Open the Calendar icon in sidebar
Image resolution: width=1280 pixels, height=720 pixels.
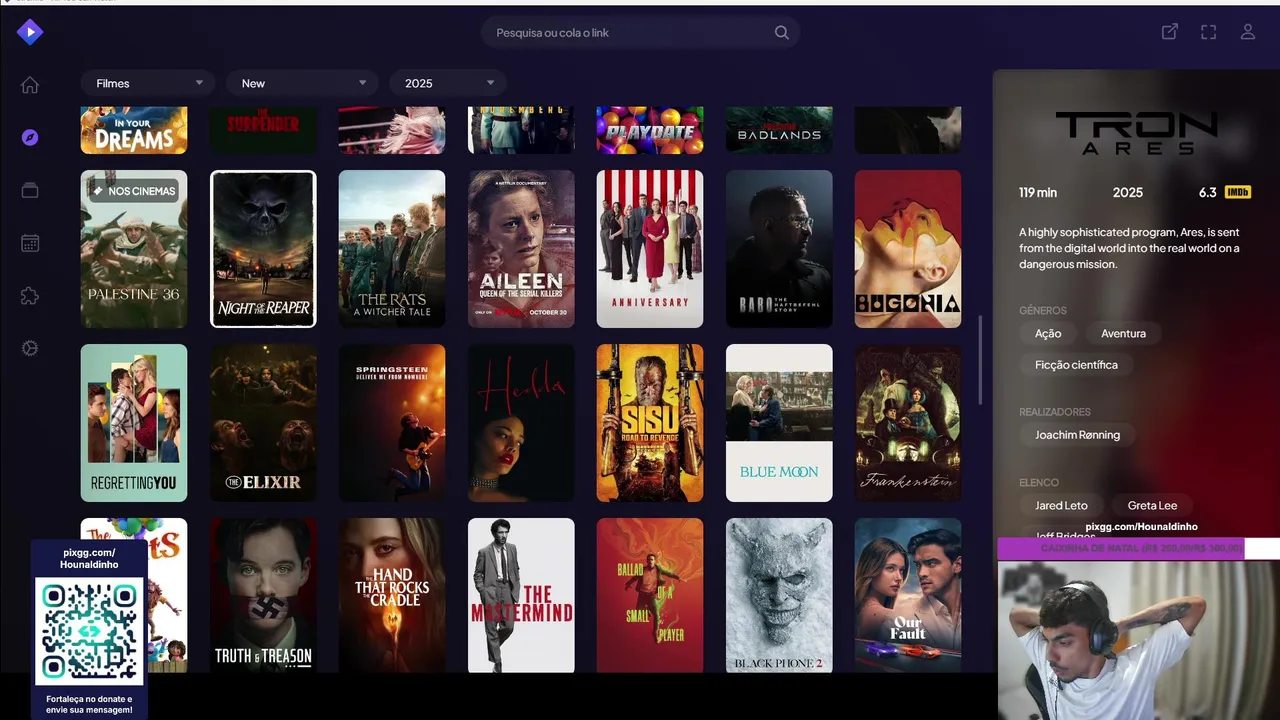pyautogui.click(x=30, y=243)
